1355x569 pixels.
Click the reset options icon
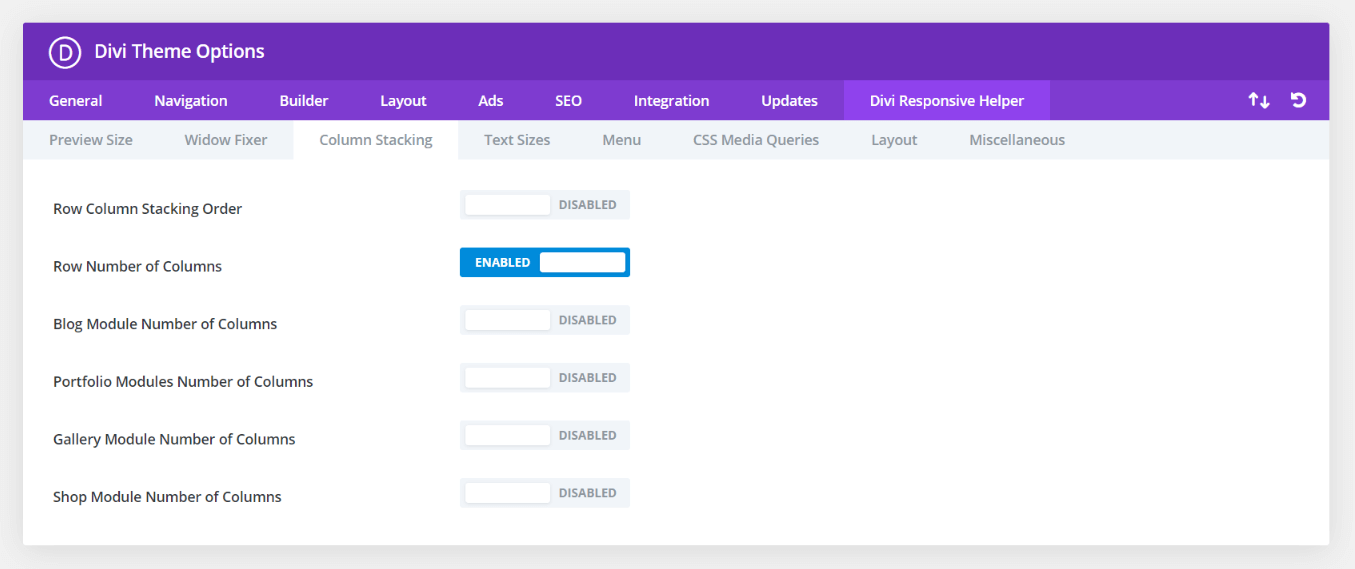(1298, 100)
